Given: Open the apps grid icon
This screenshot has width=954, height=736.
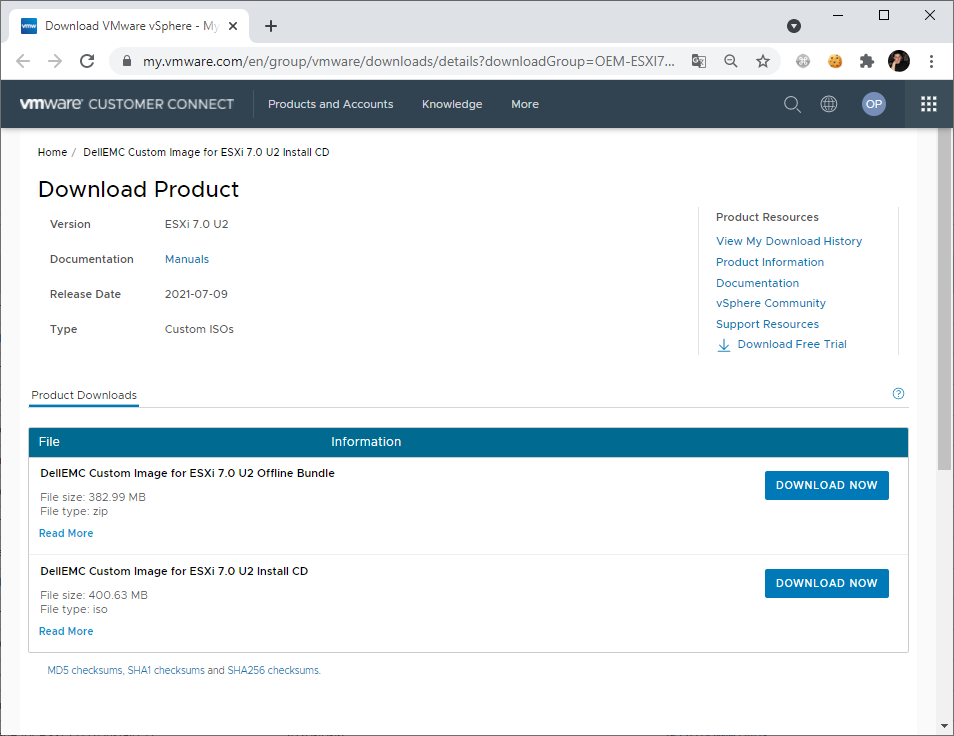Looking at the screenshot, I should point(928,104).
